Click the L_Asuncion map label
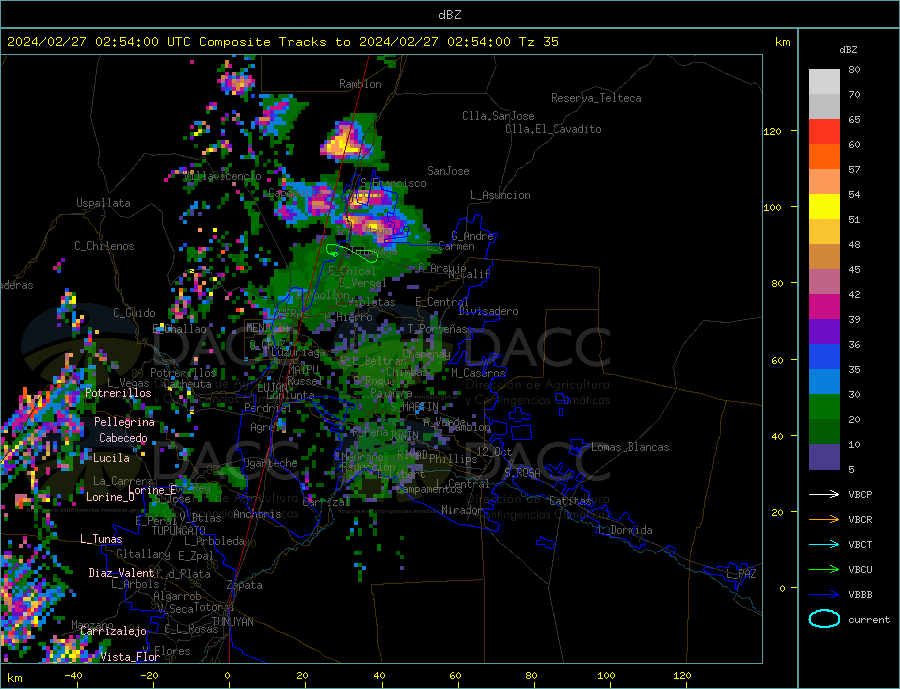Image resolution: width=900 pixels, height=689 pixels. tap(500, 195)
